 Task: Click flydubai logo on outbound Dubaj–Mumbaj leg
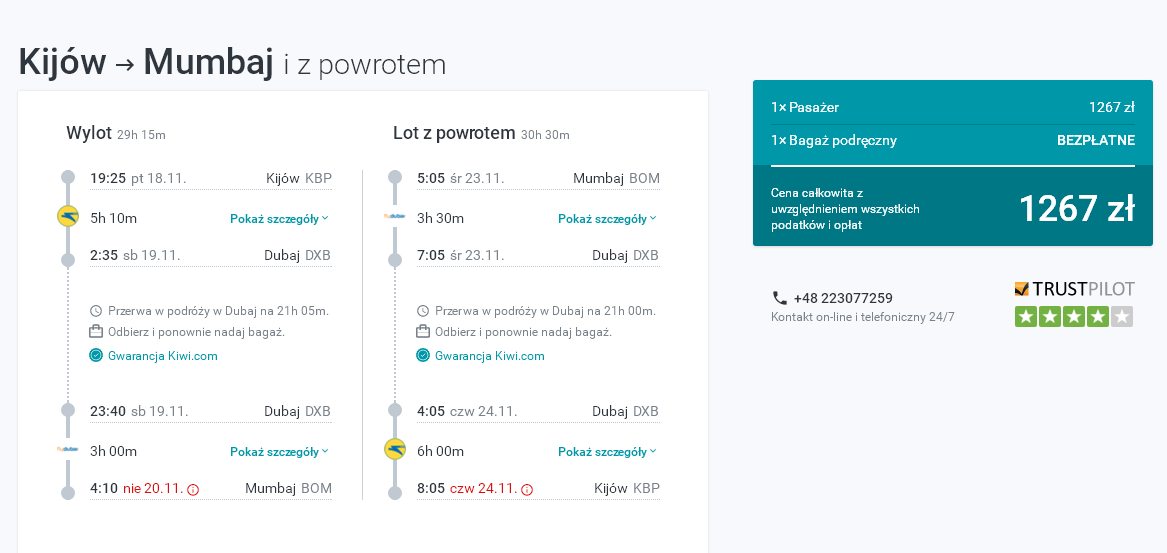(68, 449)
